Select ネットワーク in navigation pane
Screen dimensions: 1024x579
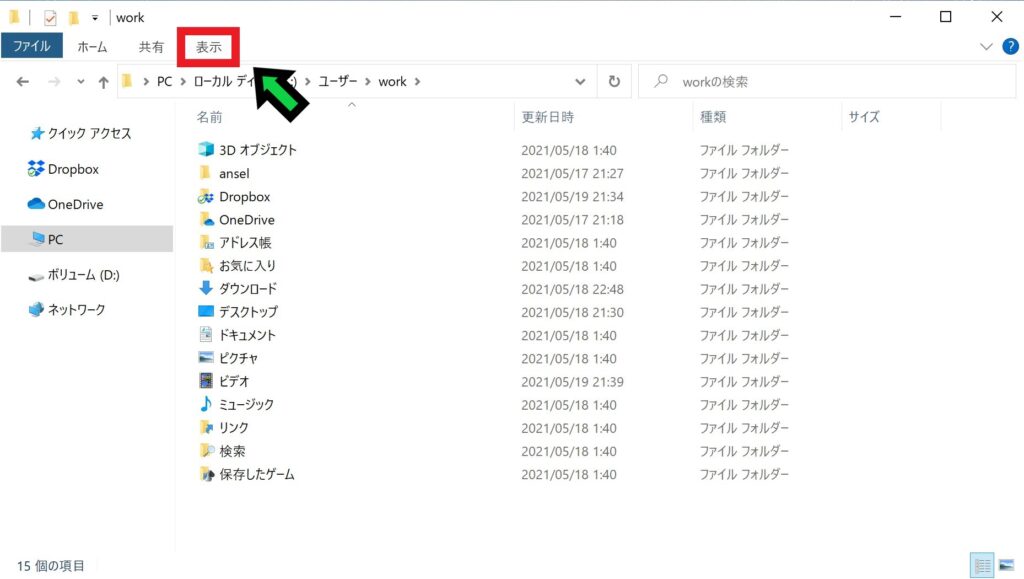pyautogui.click(x=76, y=310)
